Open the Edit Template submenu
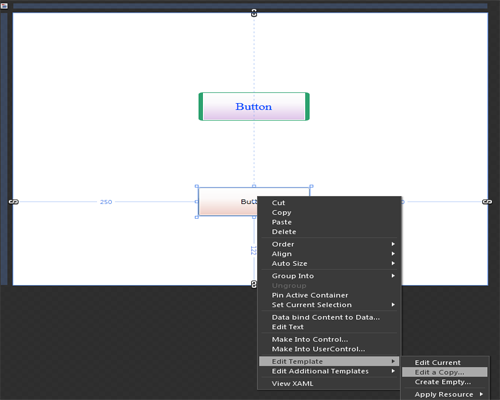500x400 pixels. click(329, 361)
